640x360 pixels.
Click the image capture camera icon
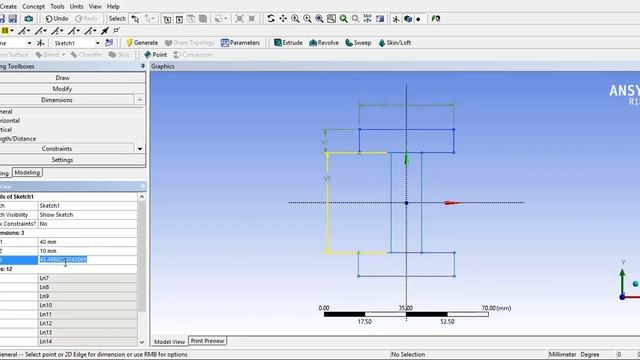pos(29,18)
